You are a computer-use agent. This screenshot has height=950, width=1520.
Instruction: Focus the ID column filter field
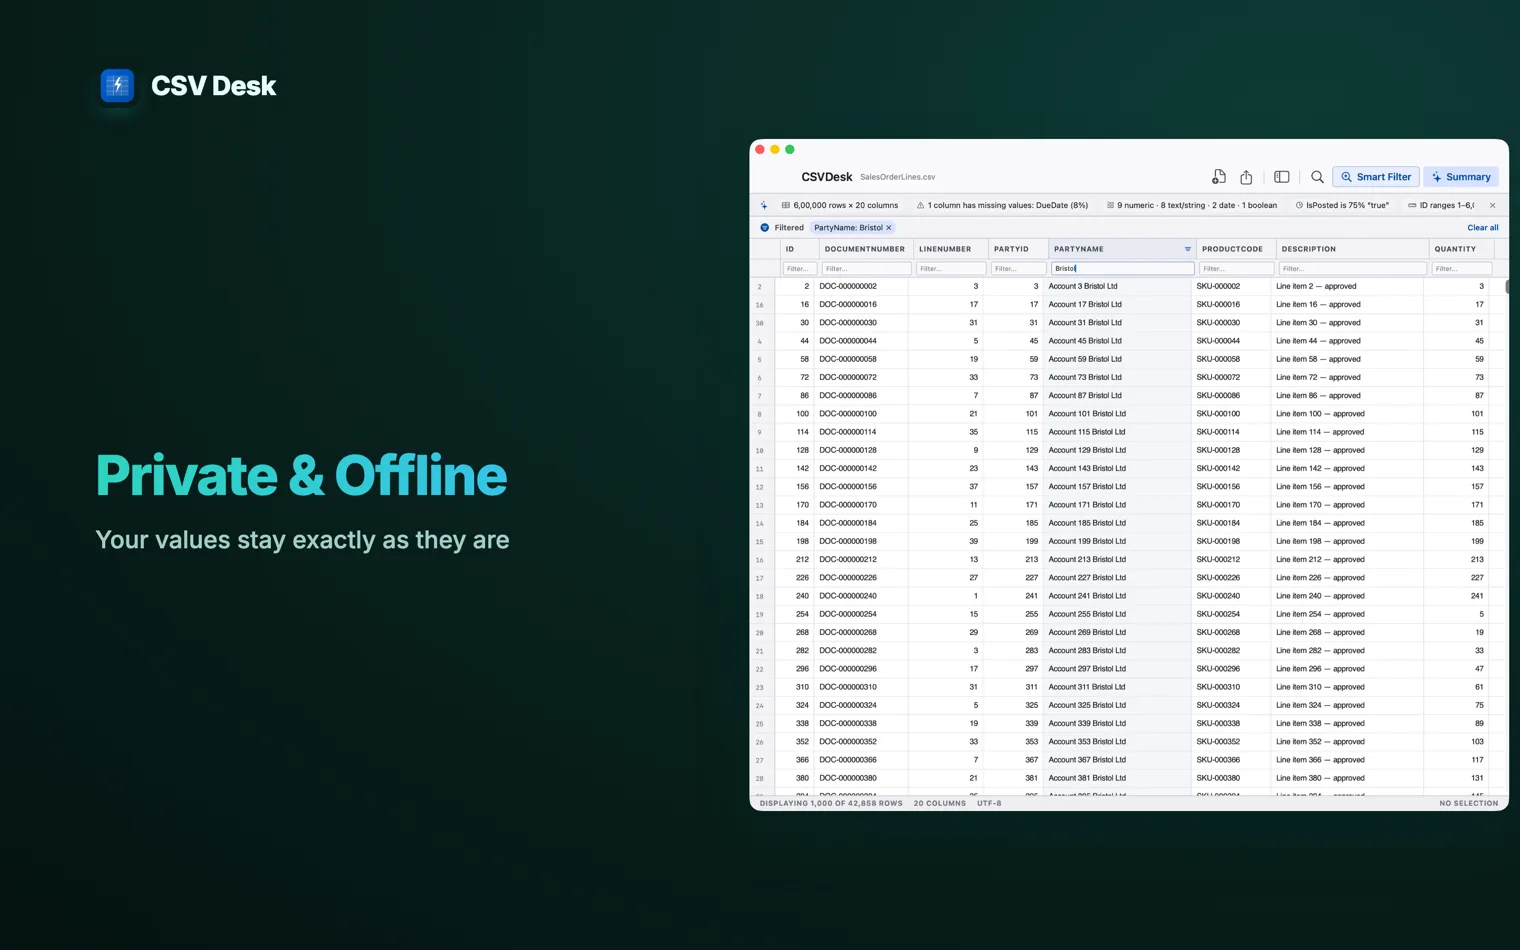coord(799,268)
